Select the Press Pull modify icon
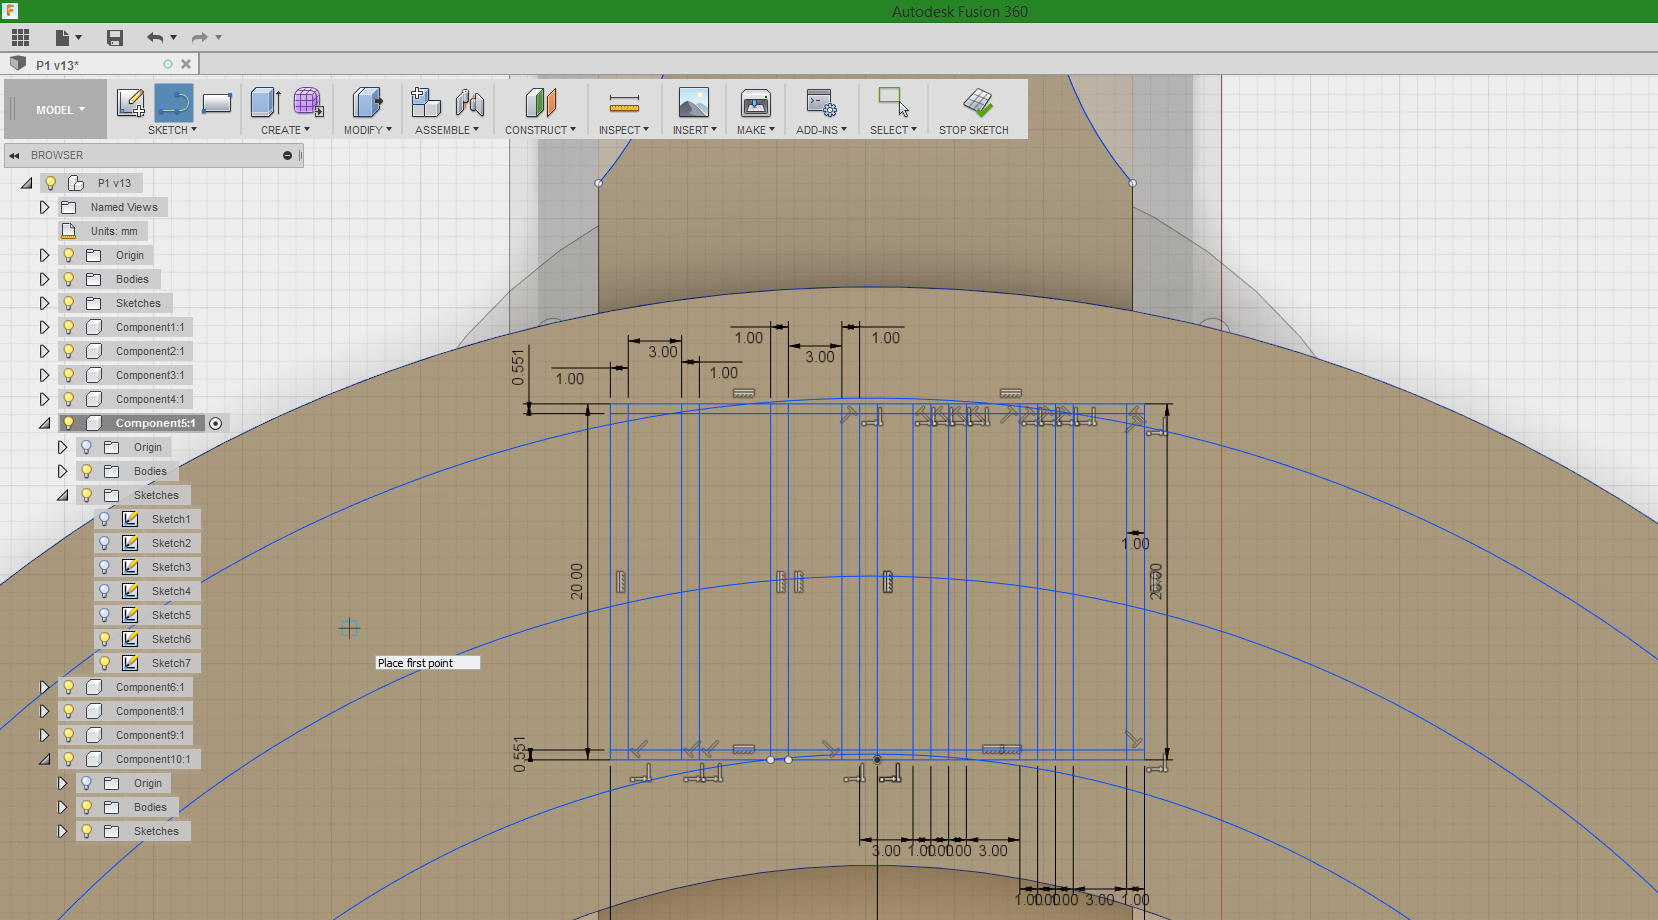1658x920 pixels. coord(367,102)
